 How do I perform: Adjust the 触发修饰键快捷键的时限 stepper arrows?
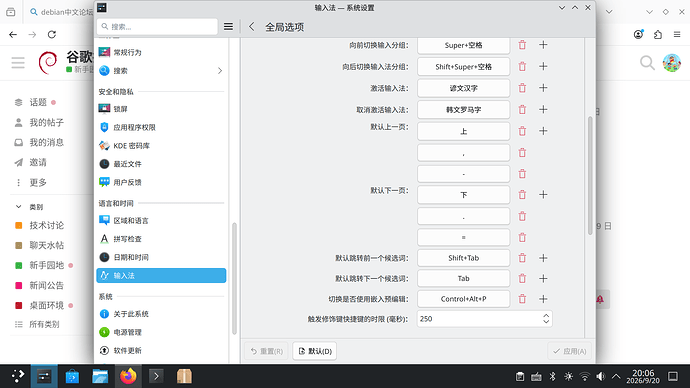click(546, 318)
